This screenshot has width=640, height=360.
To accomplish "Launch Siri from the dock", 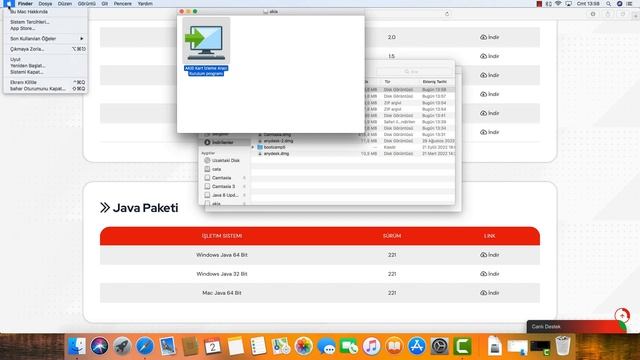I will point(99,347).
